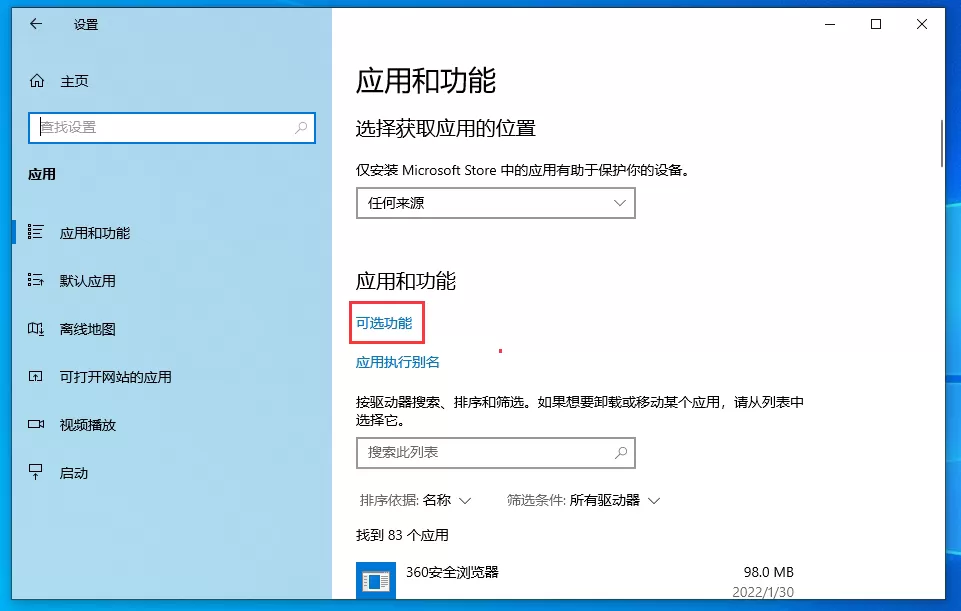Open the 任何来源 app source dropdown
Image resolution: width=961 pixels, height=611 pixels.
[x=495, y=203]
